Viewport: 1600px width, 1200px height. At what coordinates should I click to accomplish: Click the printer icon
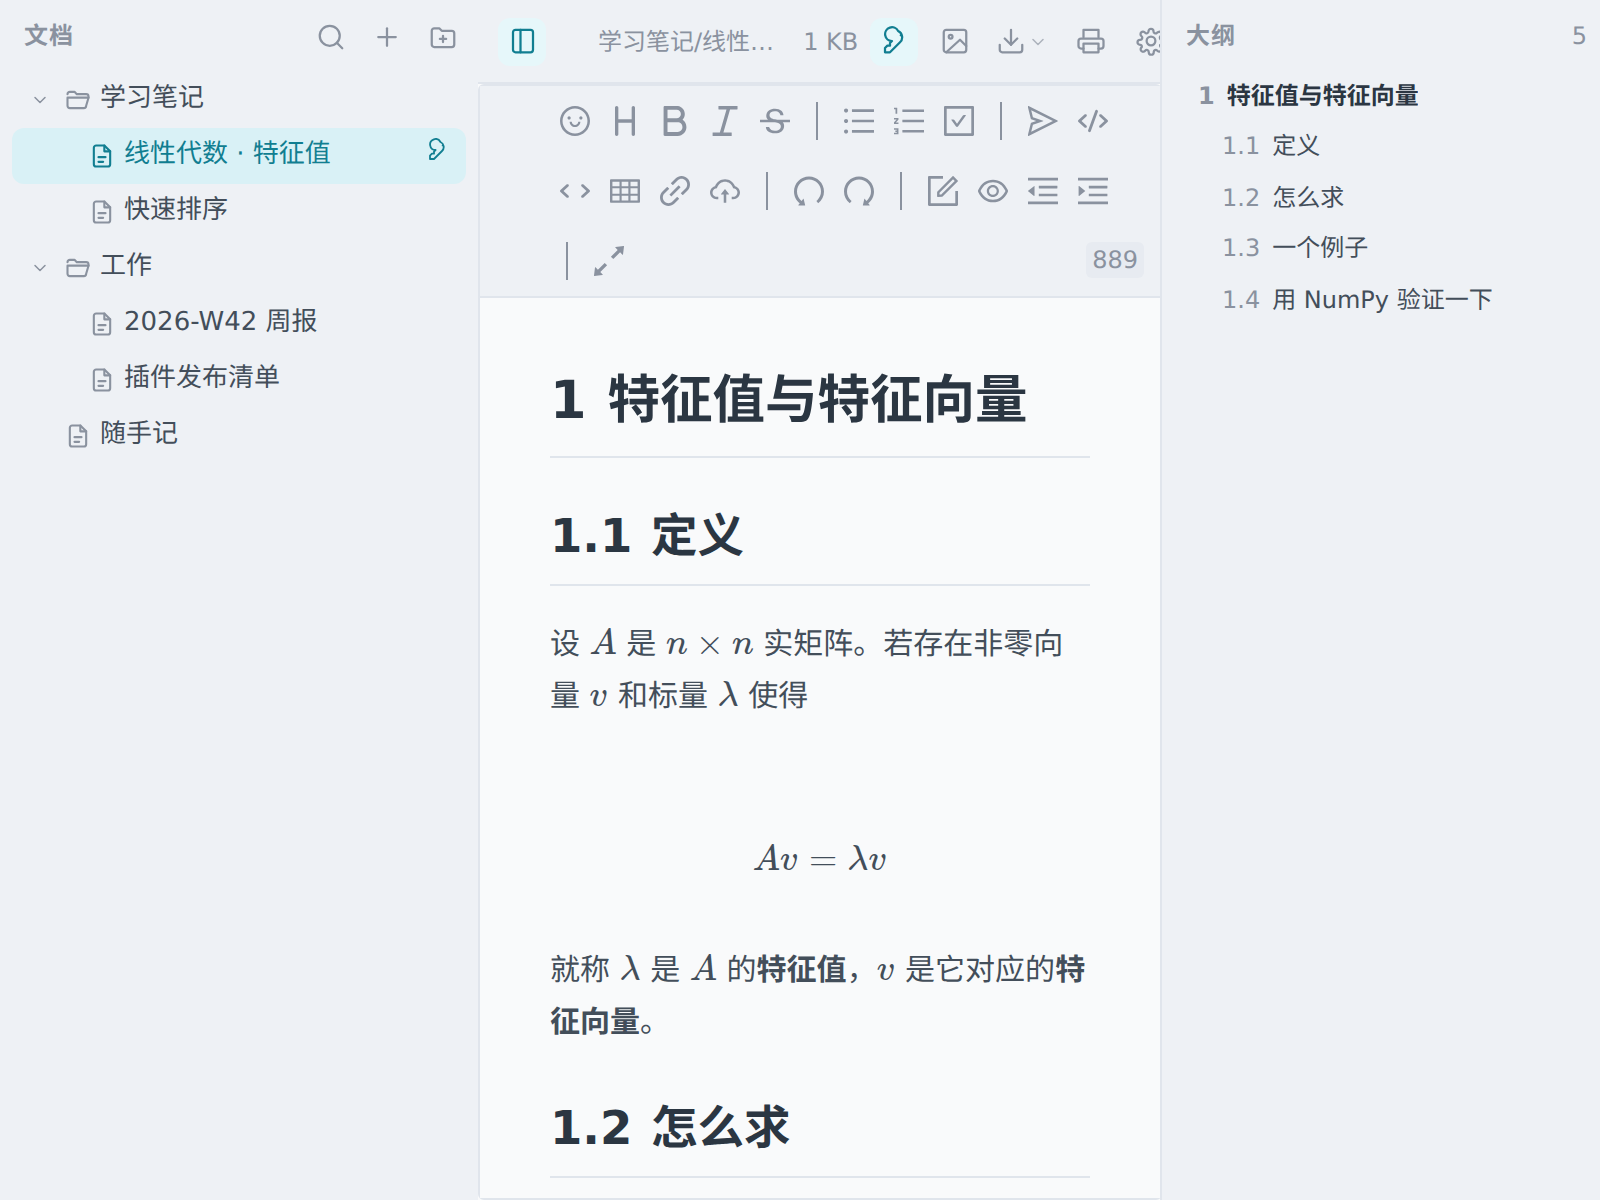[x=1091, y=41]
